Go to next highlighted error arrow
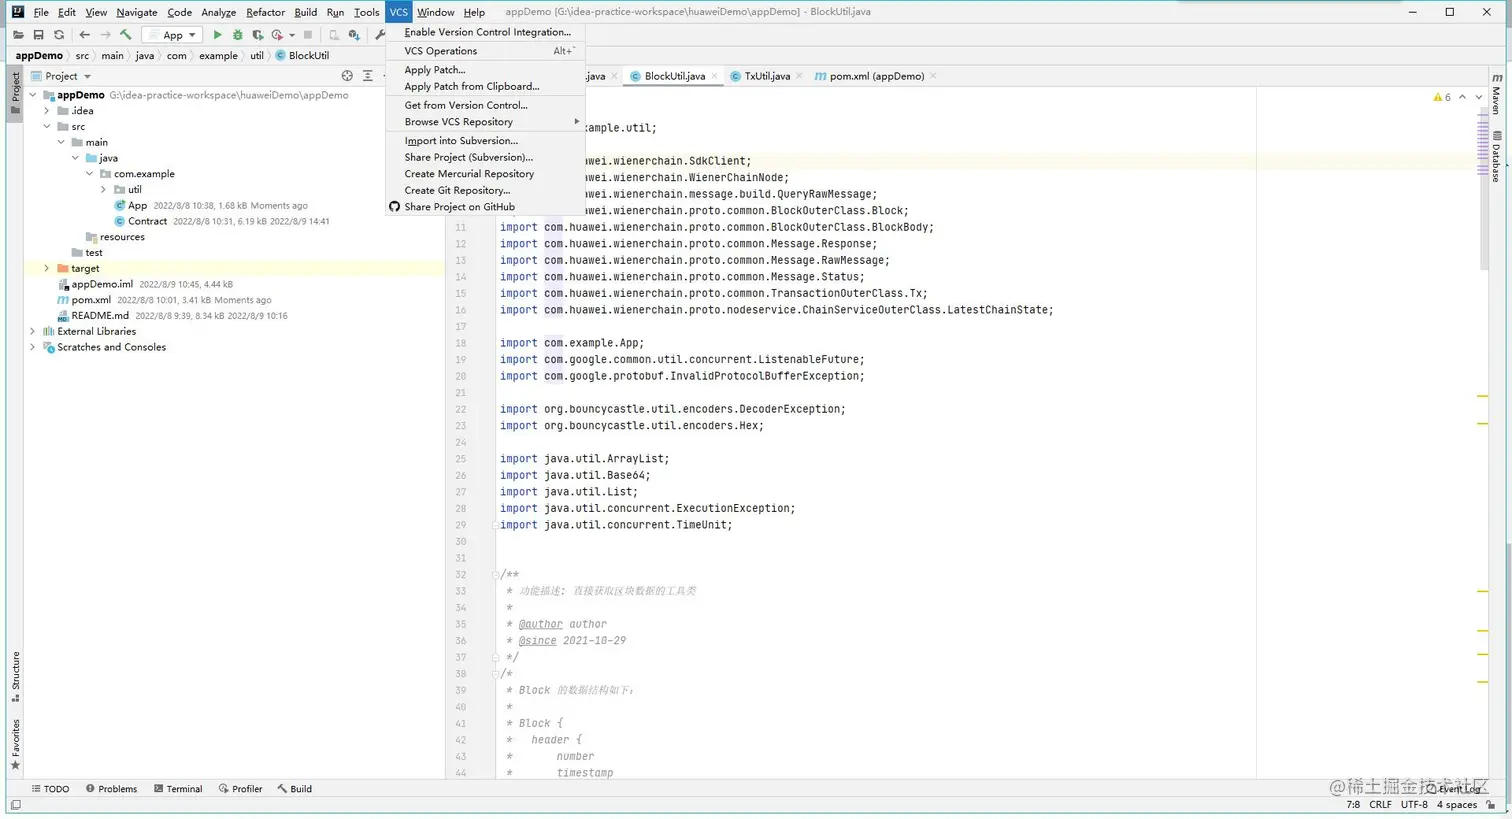1512x819 pixels. 1479,97
